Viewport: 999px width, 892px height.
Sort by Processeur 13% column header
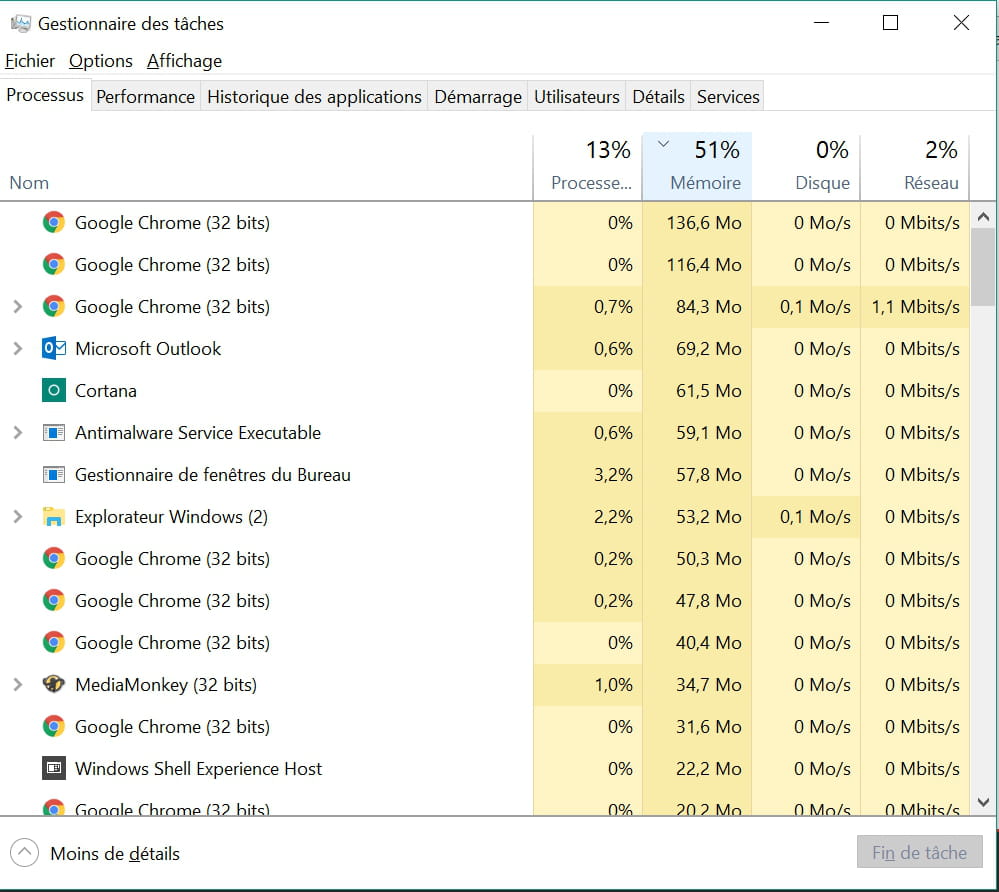pyautogui.click(x=587, y=167)
